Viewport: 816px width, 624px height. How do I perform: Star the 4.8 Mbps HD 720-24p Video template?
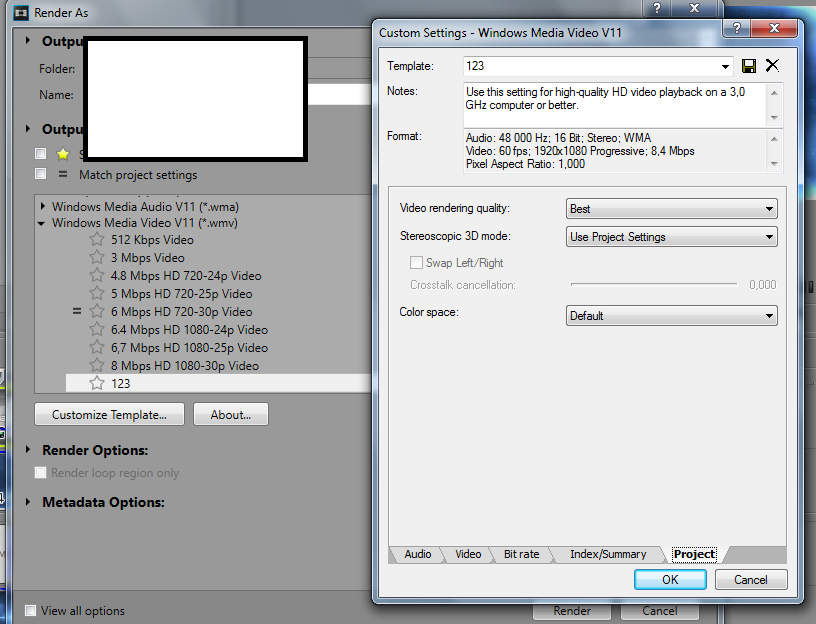coord(97,275)
